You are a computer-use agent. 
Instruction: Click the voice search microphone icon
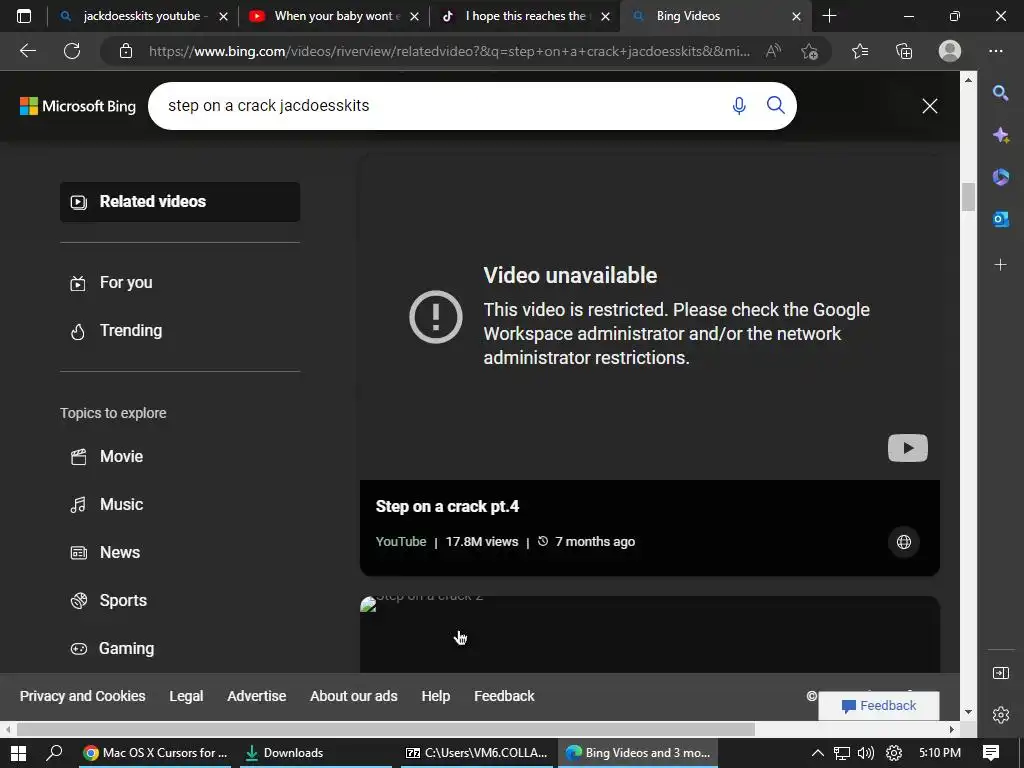tap(739, 105)
